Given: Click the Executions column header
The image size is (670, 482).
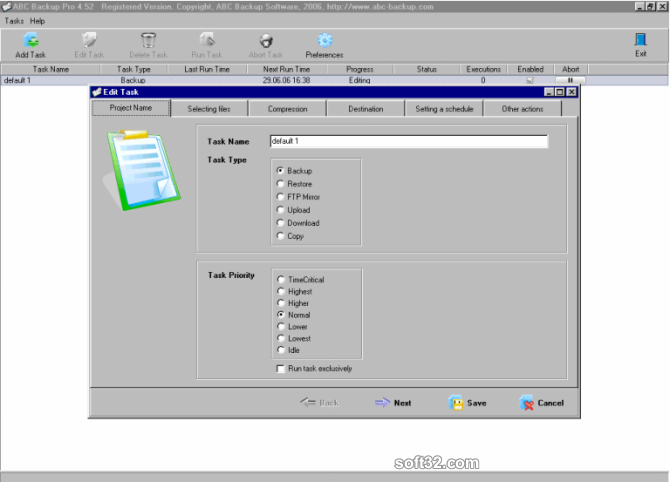Looking at the screenshot, I should pos(483,69).
